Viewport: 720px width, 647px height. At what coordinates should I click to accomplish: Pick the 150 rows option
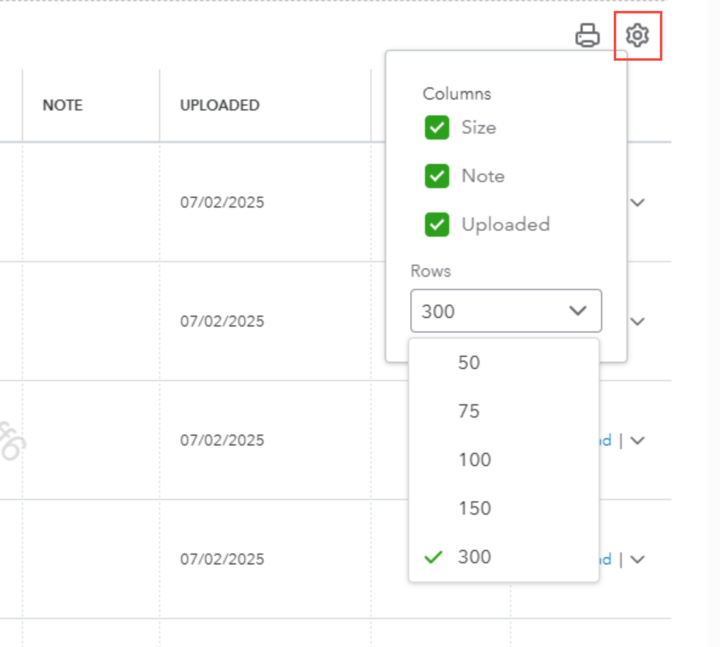click(x=474, y=508)
